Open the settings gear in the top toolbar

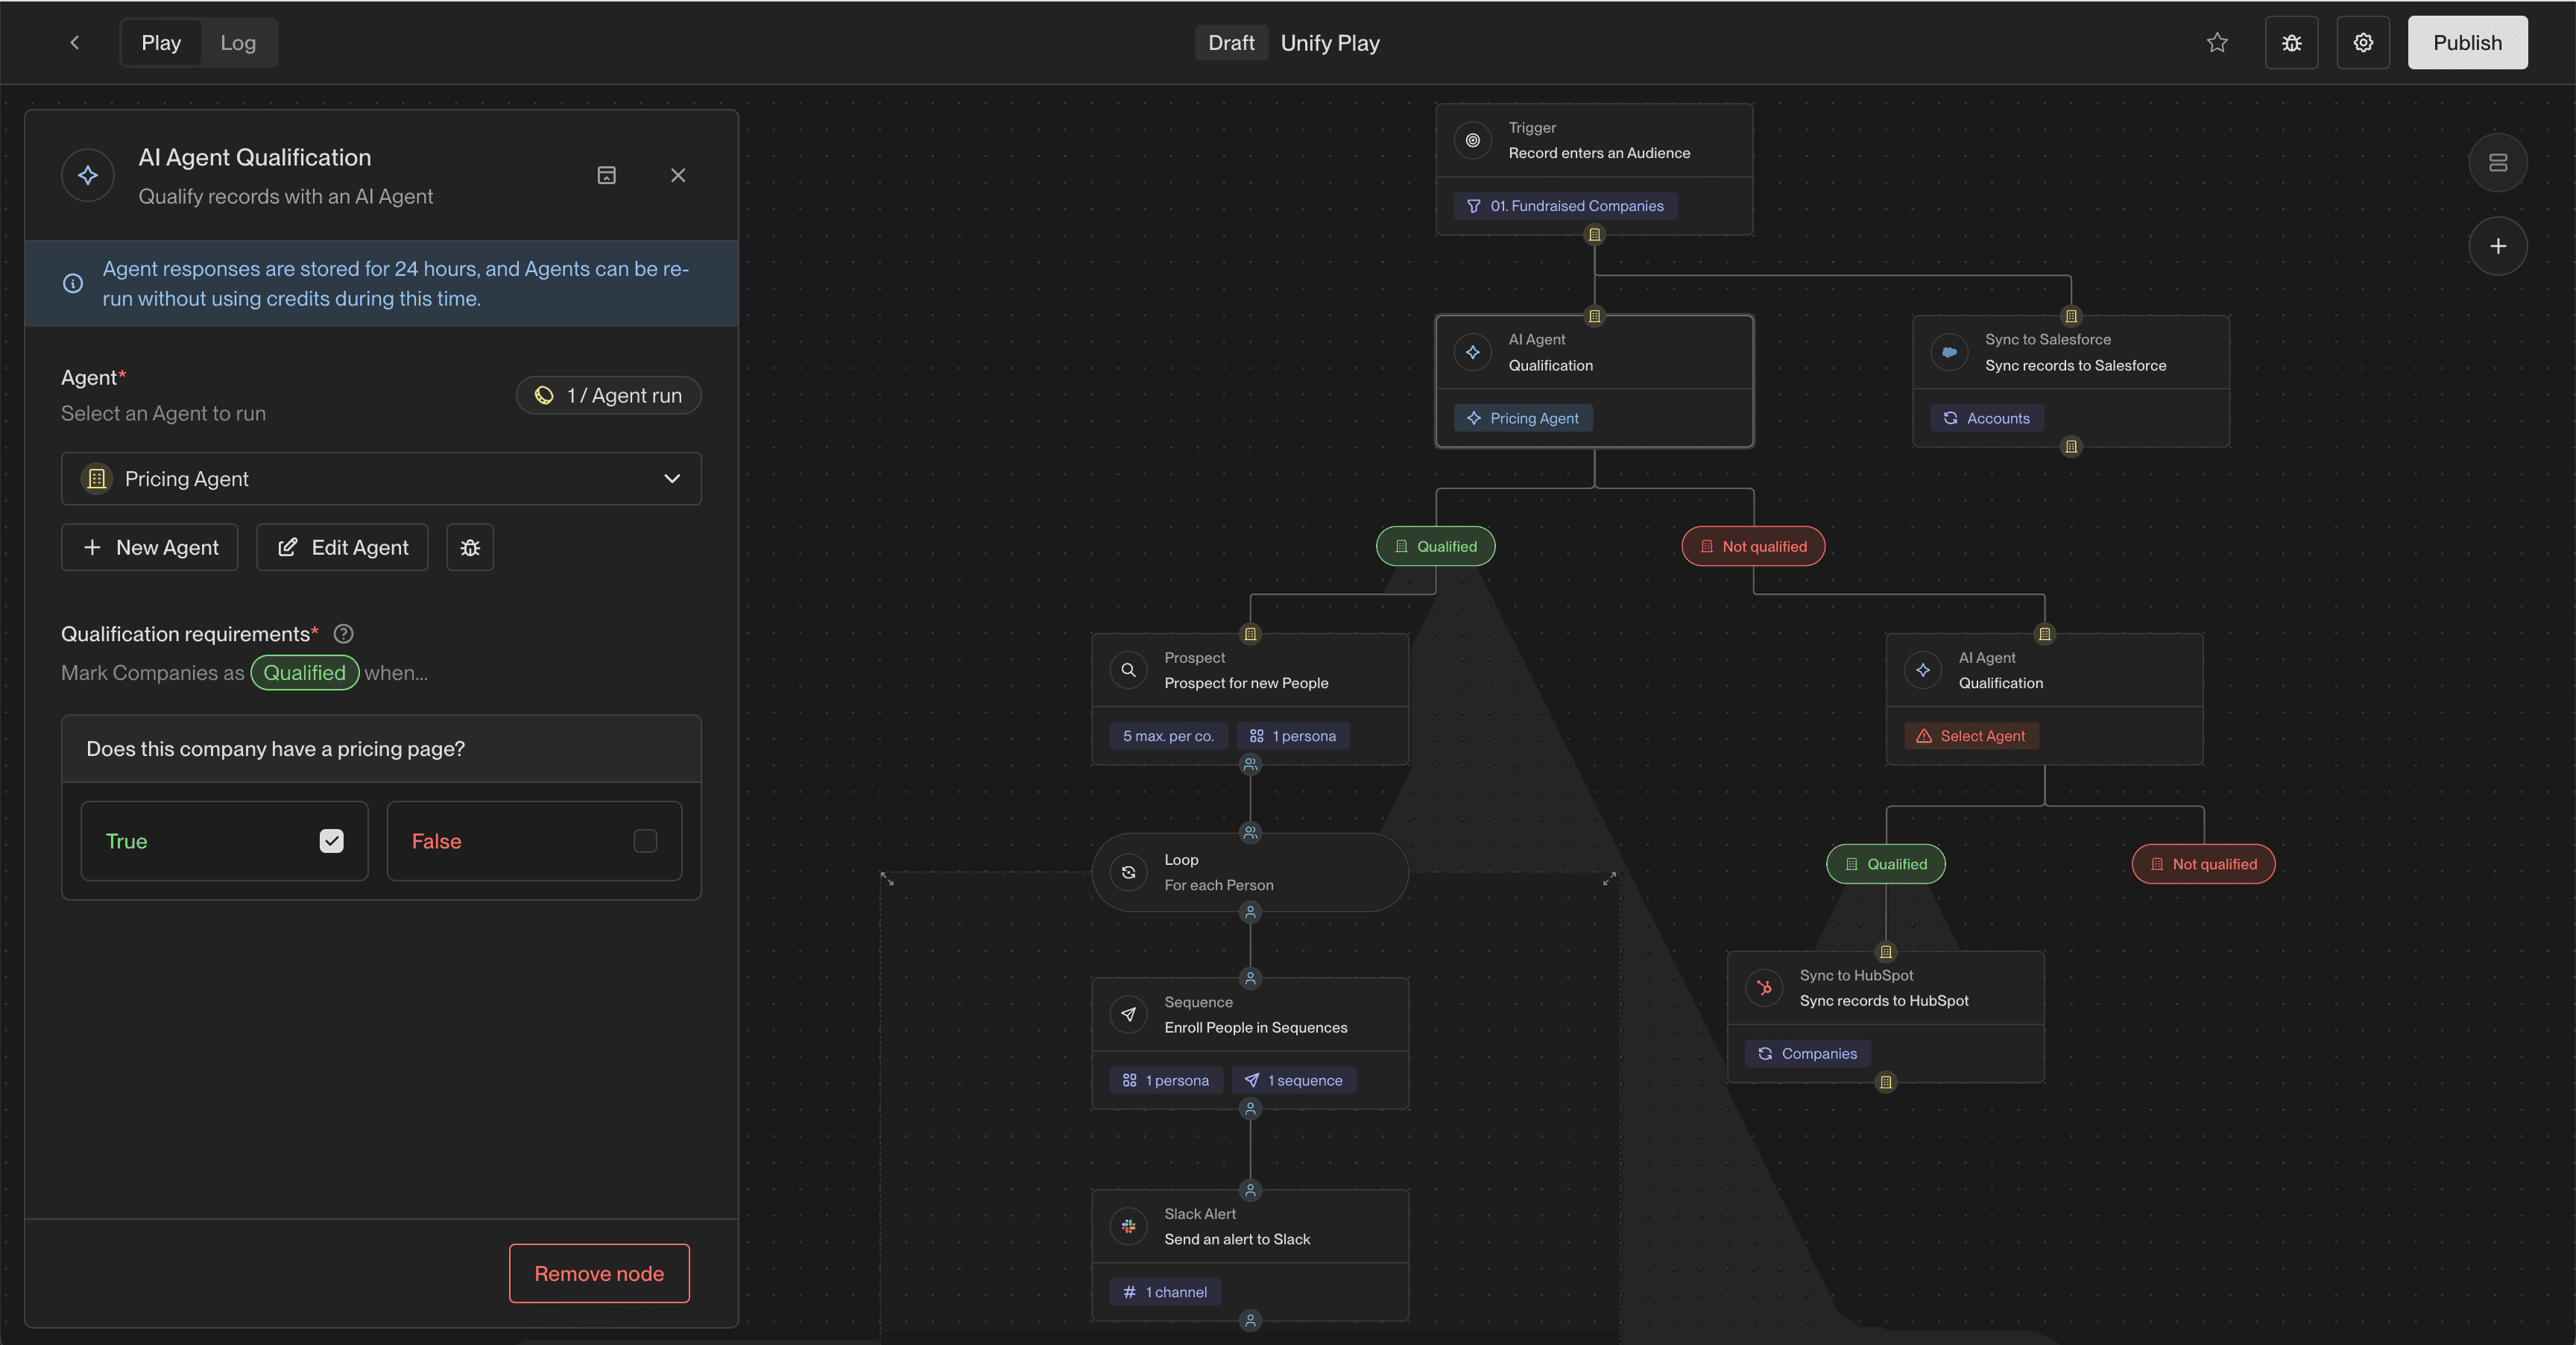2362,42
